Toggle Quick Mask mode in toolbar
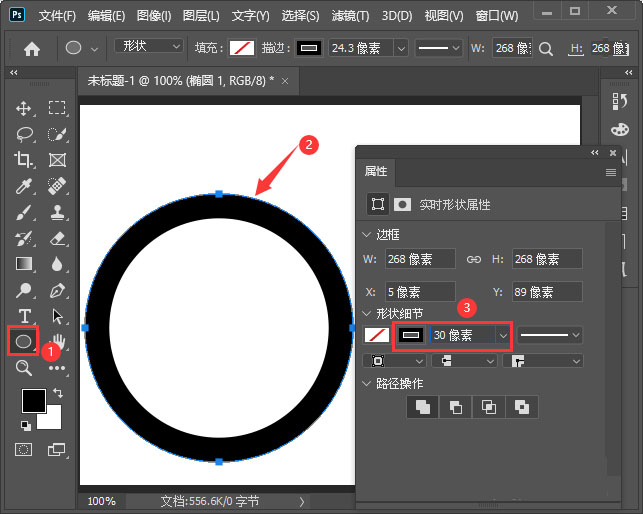Image resolution: width=643 pixels, height=514 pixels. [23, 450]
